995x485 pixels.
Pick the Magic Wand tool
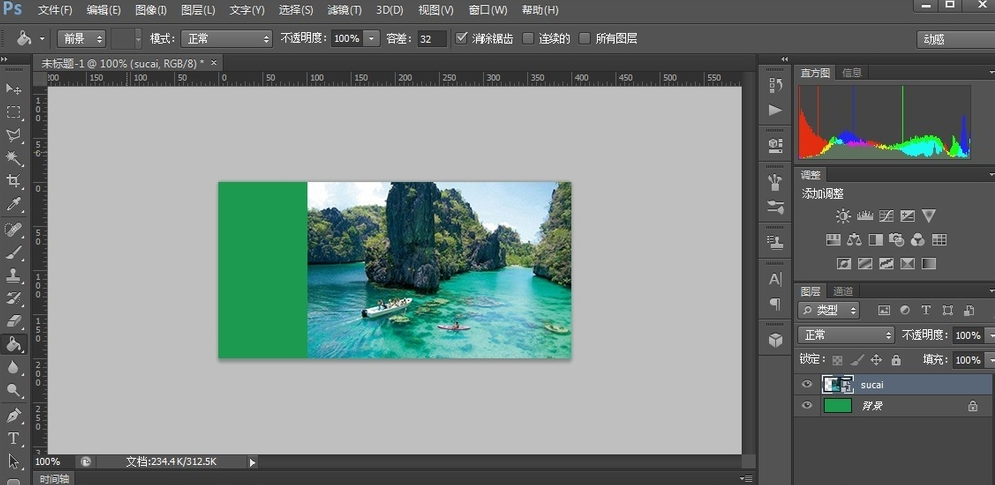[14, 158]
